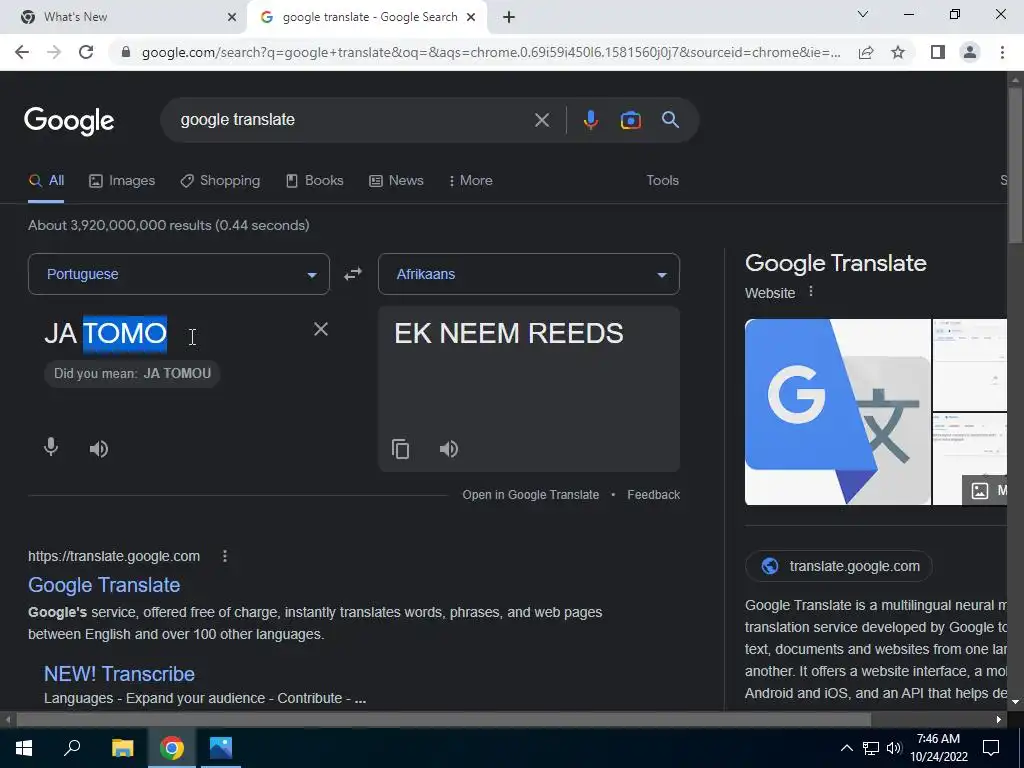Click the Google Translate panel heading
The image size is (1024, 768).
(x=835, y=263)
